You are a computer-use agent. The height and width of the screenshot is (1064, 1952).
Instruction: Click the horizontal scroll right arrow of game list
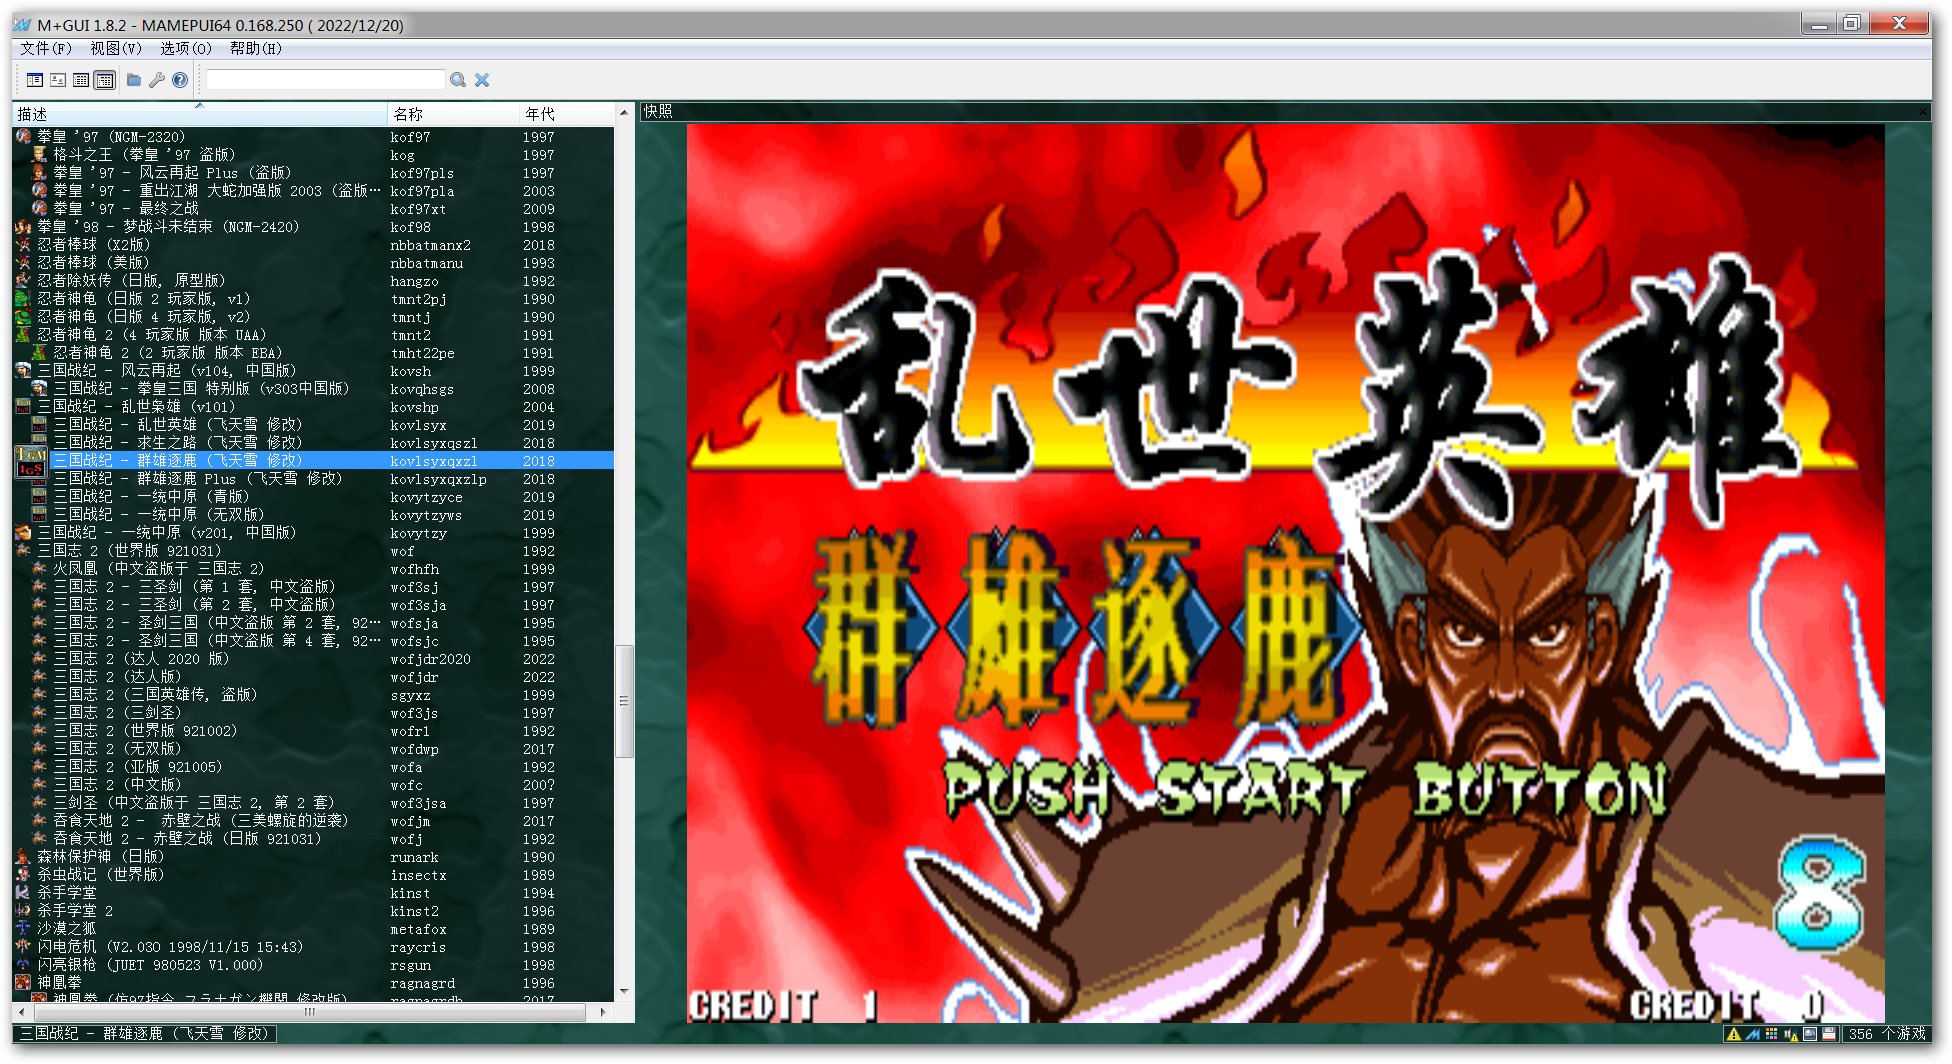(603, 1012)
